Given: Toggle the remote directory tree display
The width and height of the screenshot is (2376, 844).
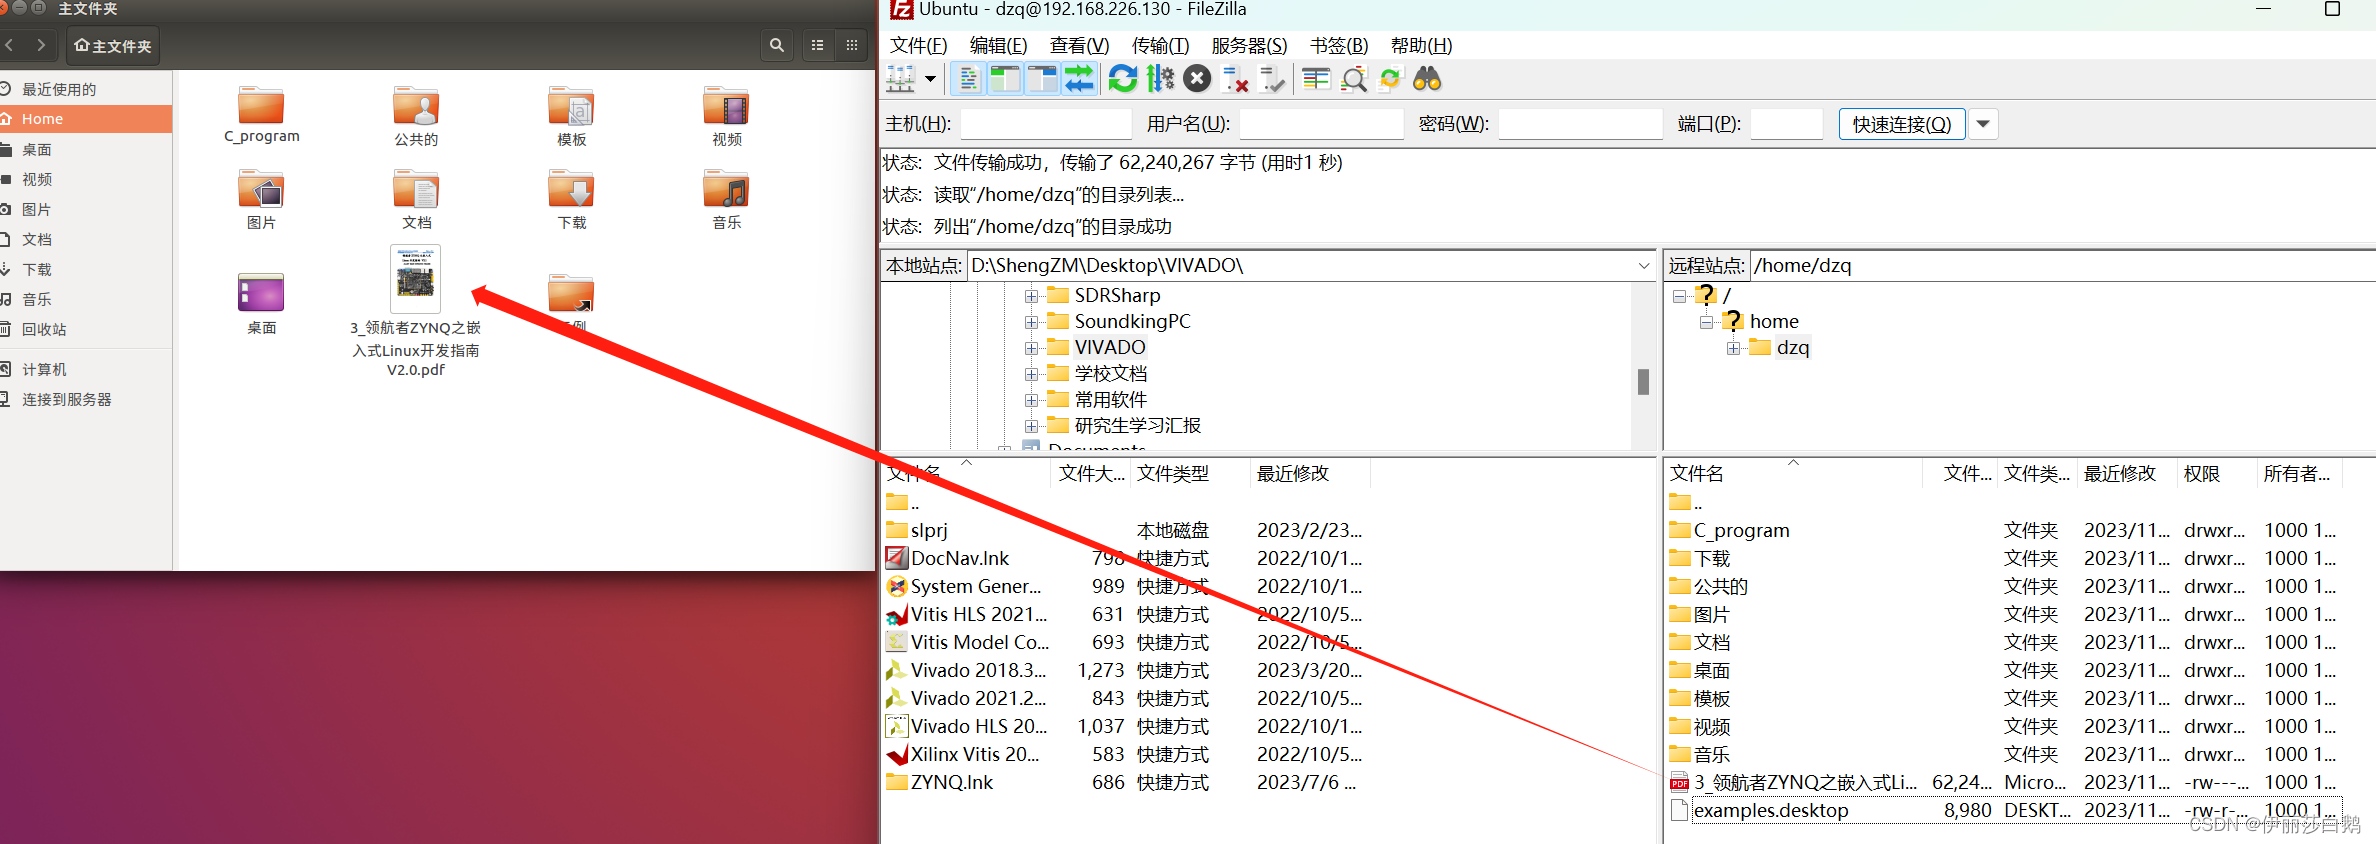Looking at the screenshot, I should [x=1042, y=79].
